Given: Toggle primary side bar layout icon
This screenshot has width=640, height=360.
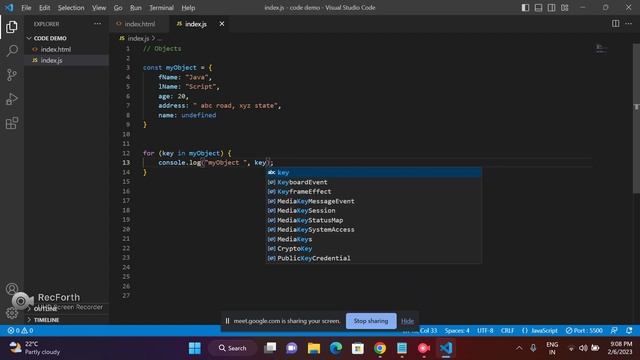Looking at the screenshot, I should (525, 8).
